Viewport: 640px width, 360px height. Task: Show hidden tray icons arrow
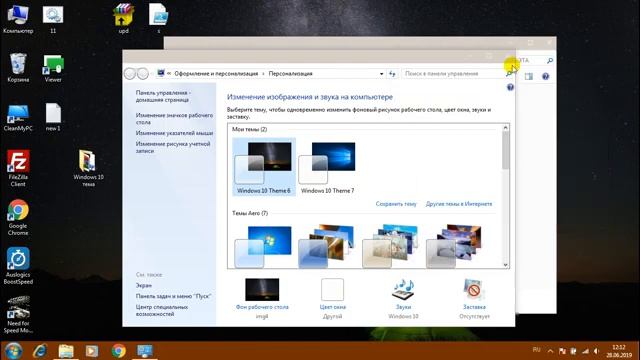pos(550,351)
